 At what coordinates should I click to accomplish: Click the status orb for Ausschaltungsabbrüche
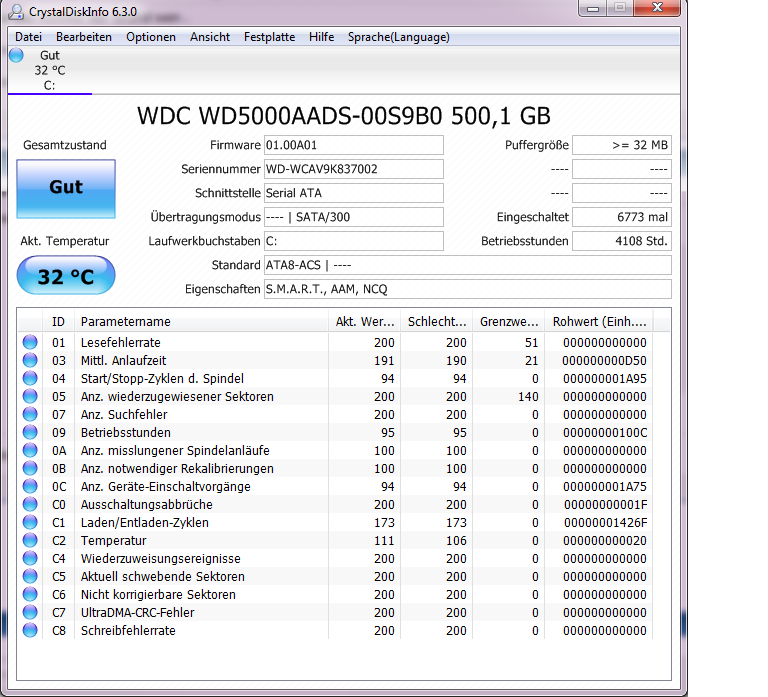click(30, 504)
